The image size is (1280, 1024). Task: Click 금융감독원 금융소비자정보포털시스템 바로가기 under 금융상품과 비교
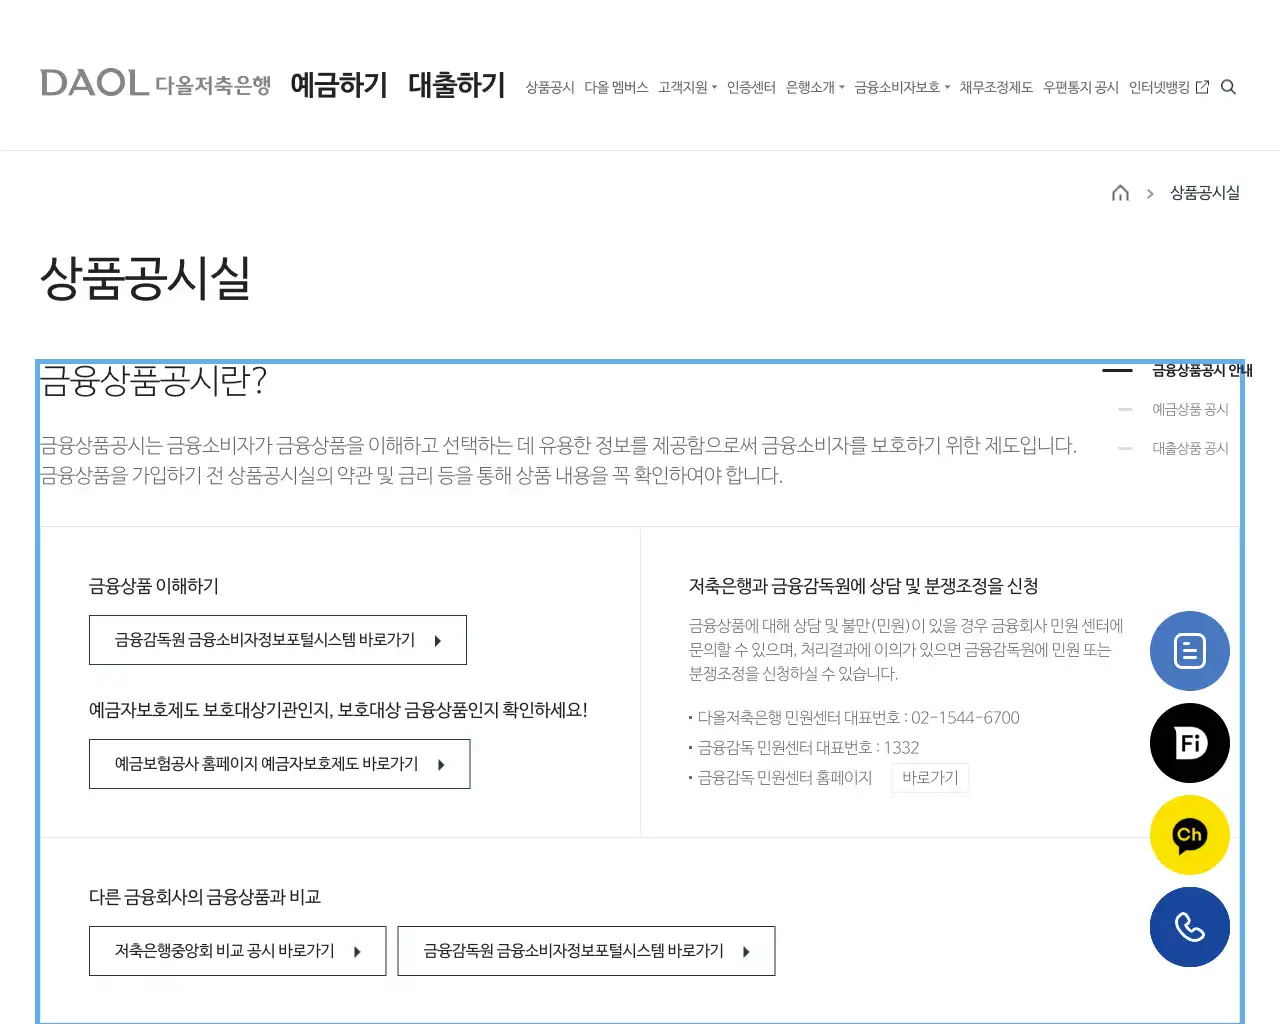click(x=586, y=951)
